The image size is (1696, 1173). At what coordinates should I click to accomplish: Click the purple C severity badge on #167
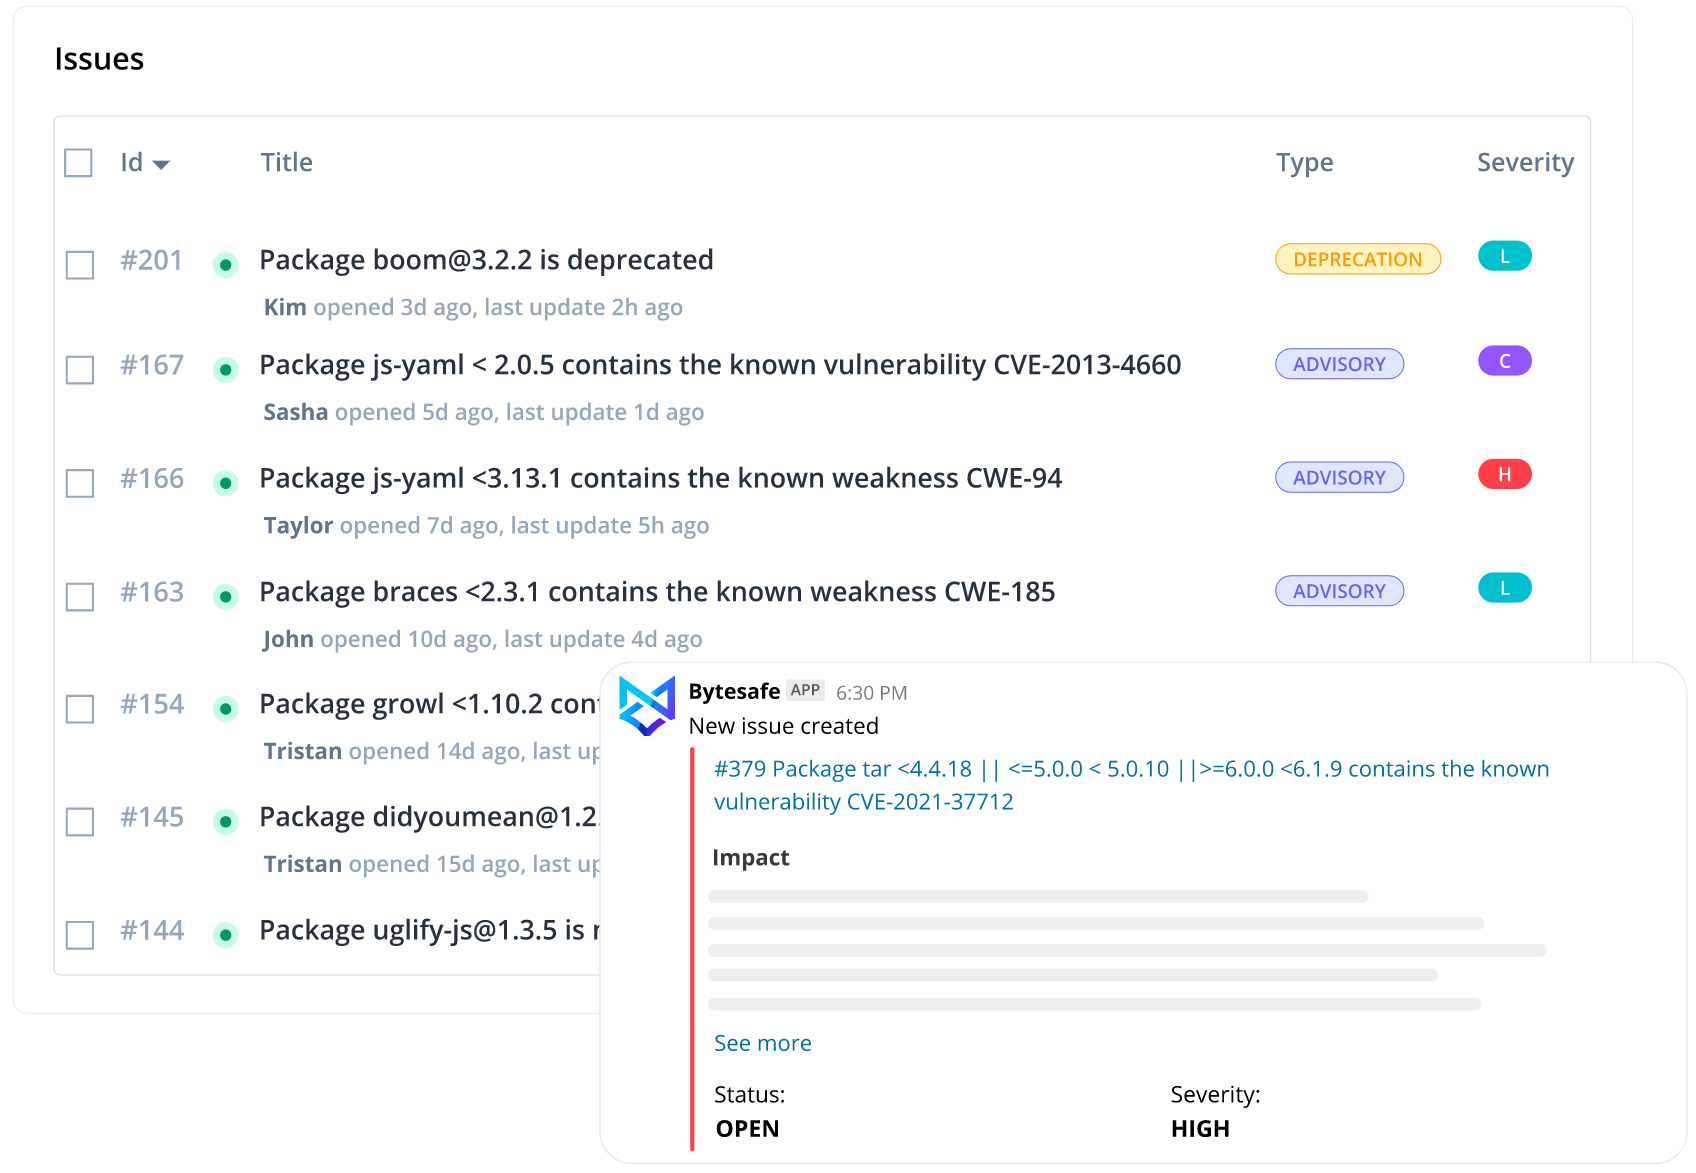1504,361
